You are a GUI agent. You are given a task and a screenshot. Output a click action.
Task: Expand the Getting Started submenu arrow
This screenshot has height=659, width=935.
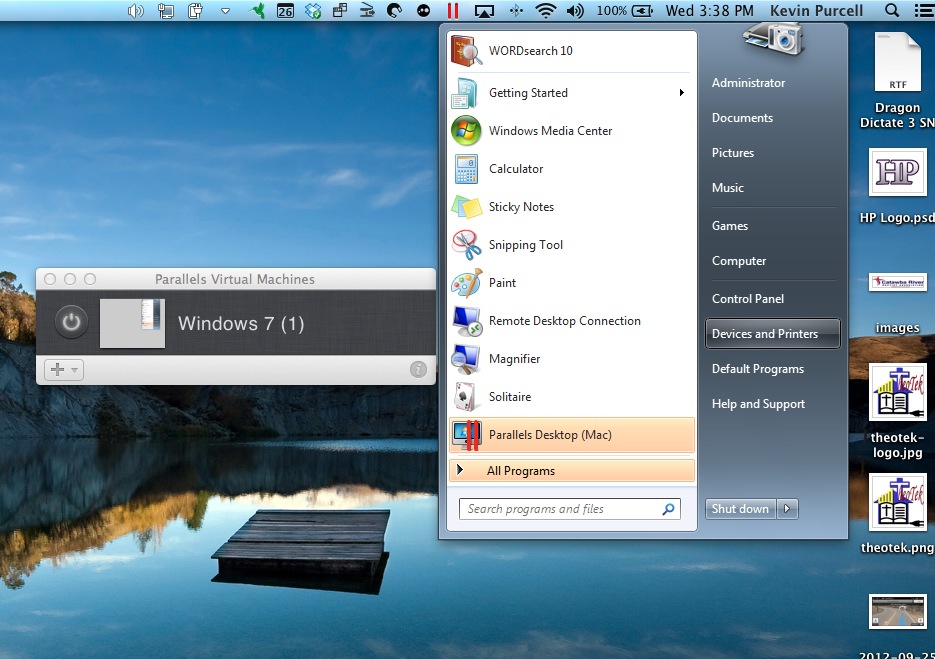coord(681,92)
